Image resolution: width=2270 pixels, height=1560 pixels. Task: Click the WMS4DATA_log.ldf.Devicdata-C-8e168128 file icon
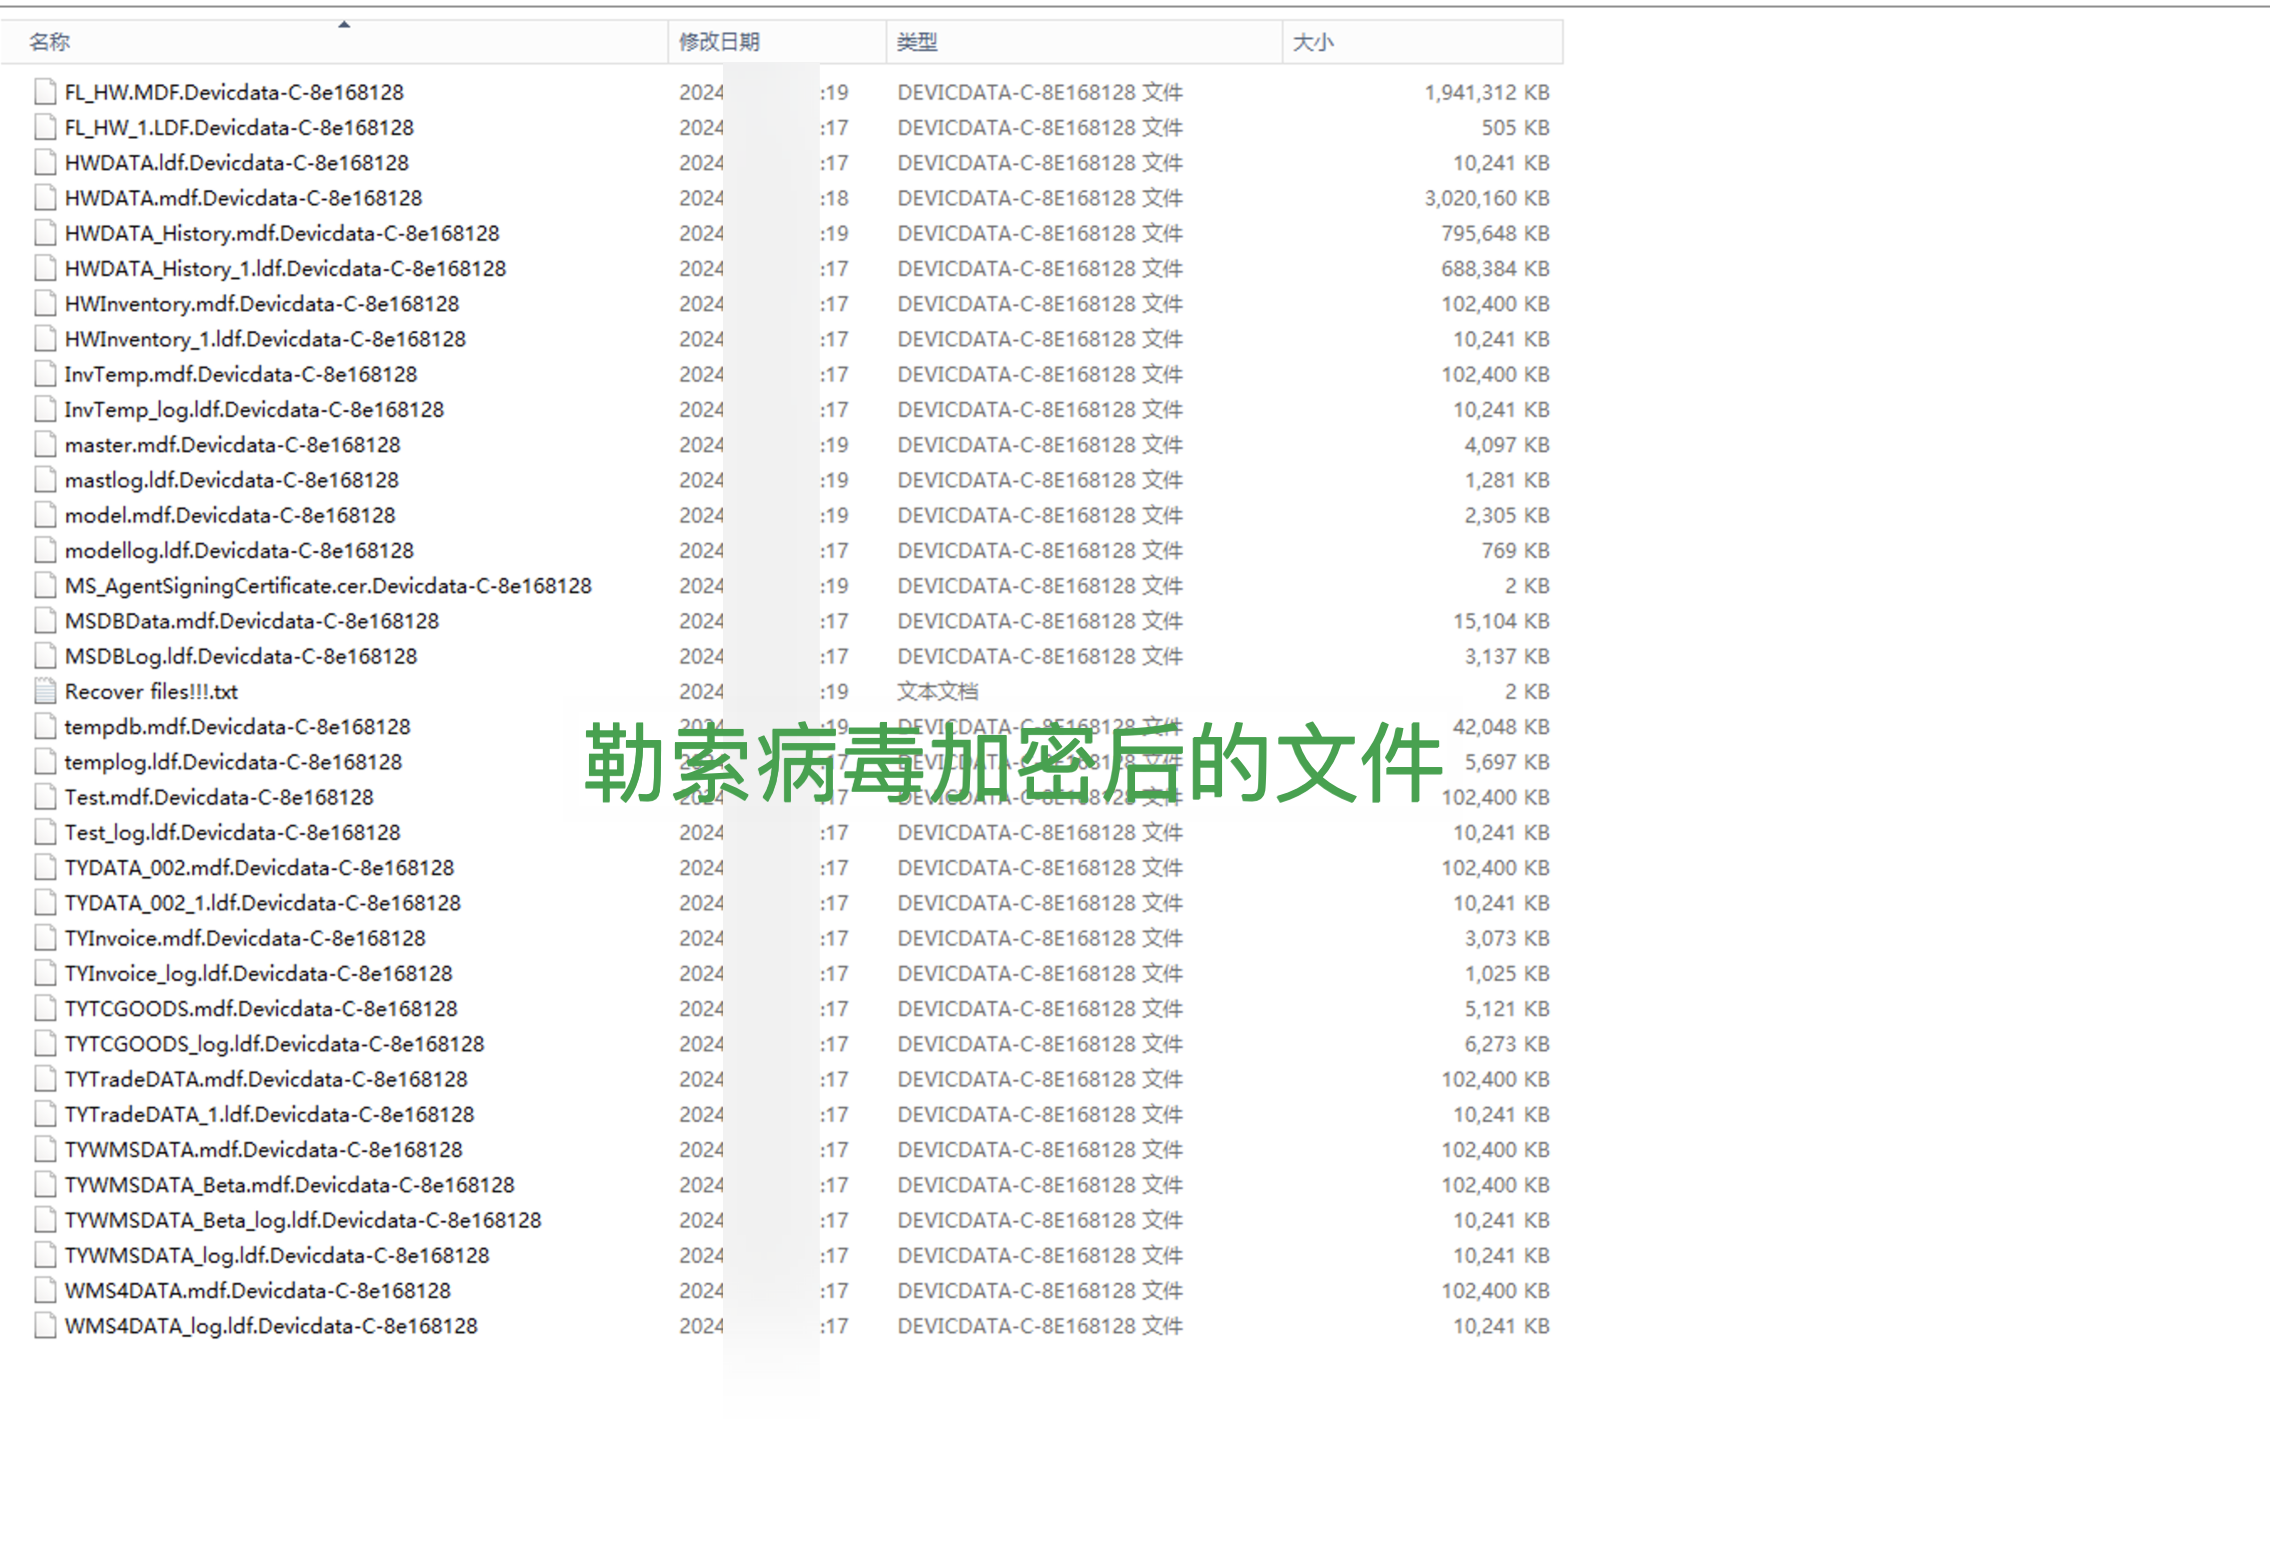45,1325
